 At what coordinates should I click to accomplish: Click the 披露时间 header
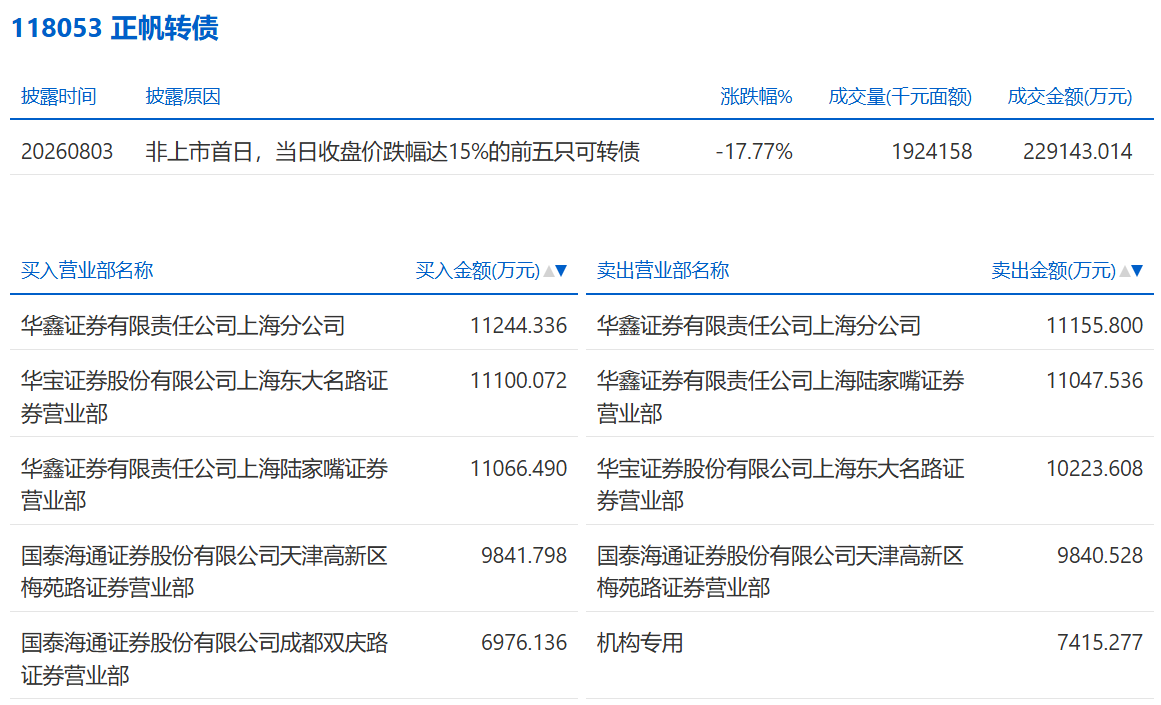[x=58, y=97]
